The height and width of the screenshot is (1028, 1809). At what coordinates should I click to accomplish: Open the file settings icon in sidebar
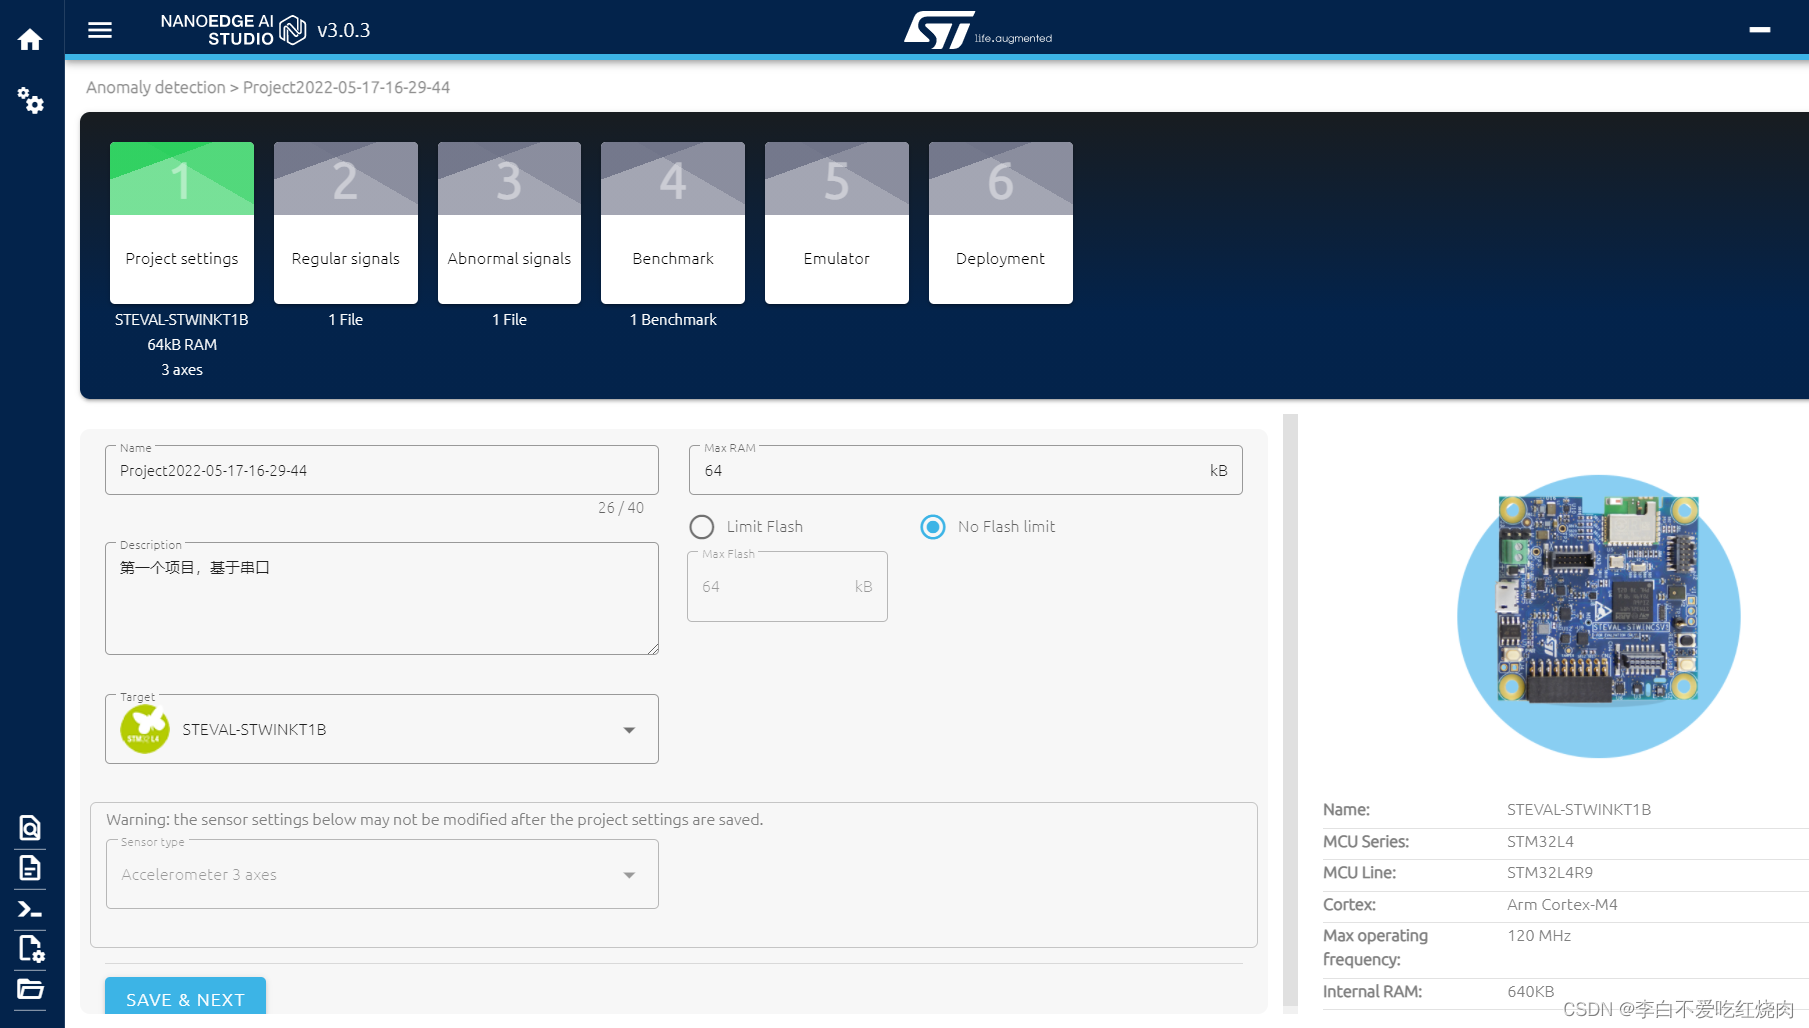click(30, 948)
